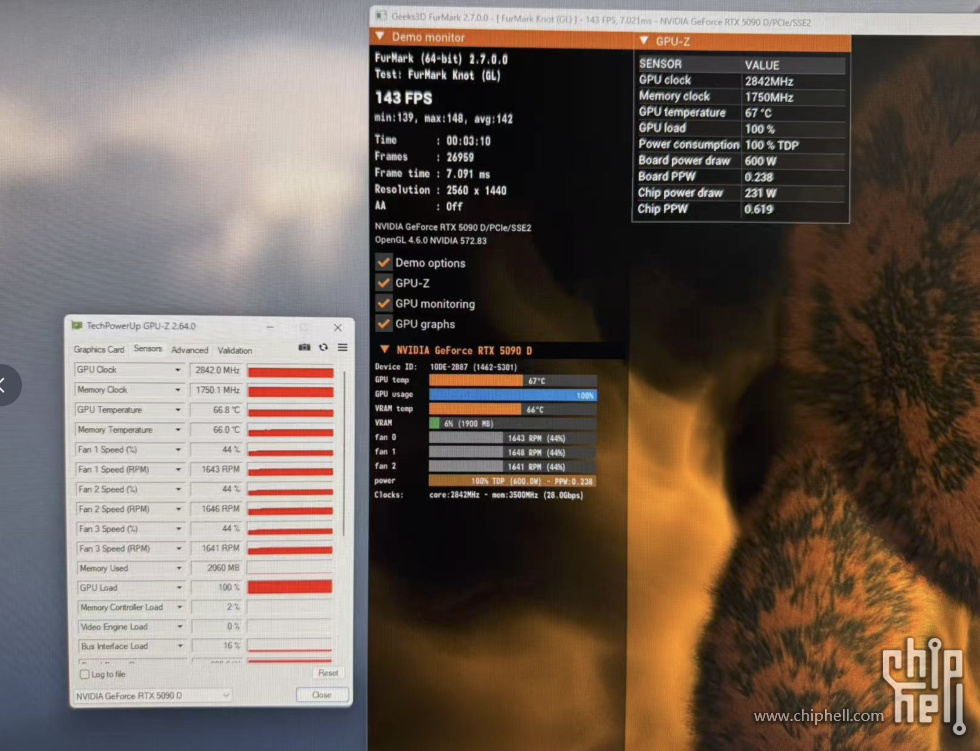The width and height of the screenshot is (980, 751).
Task: Open the Fan 3 Speed (RPM) dropdown
Action: [x=179, y=549]
